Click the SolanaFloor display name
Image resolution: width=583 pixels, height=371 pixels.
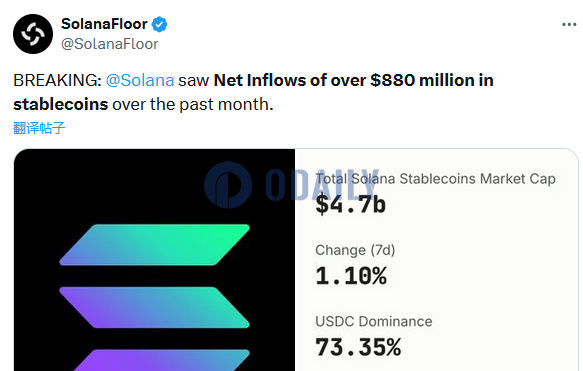click(104, 24)
